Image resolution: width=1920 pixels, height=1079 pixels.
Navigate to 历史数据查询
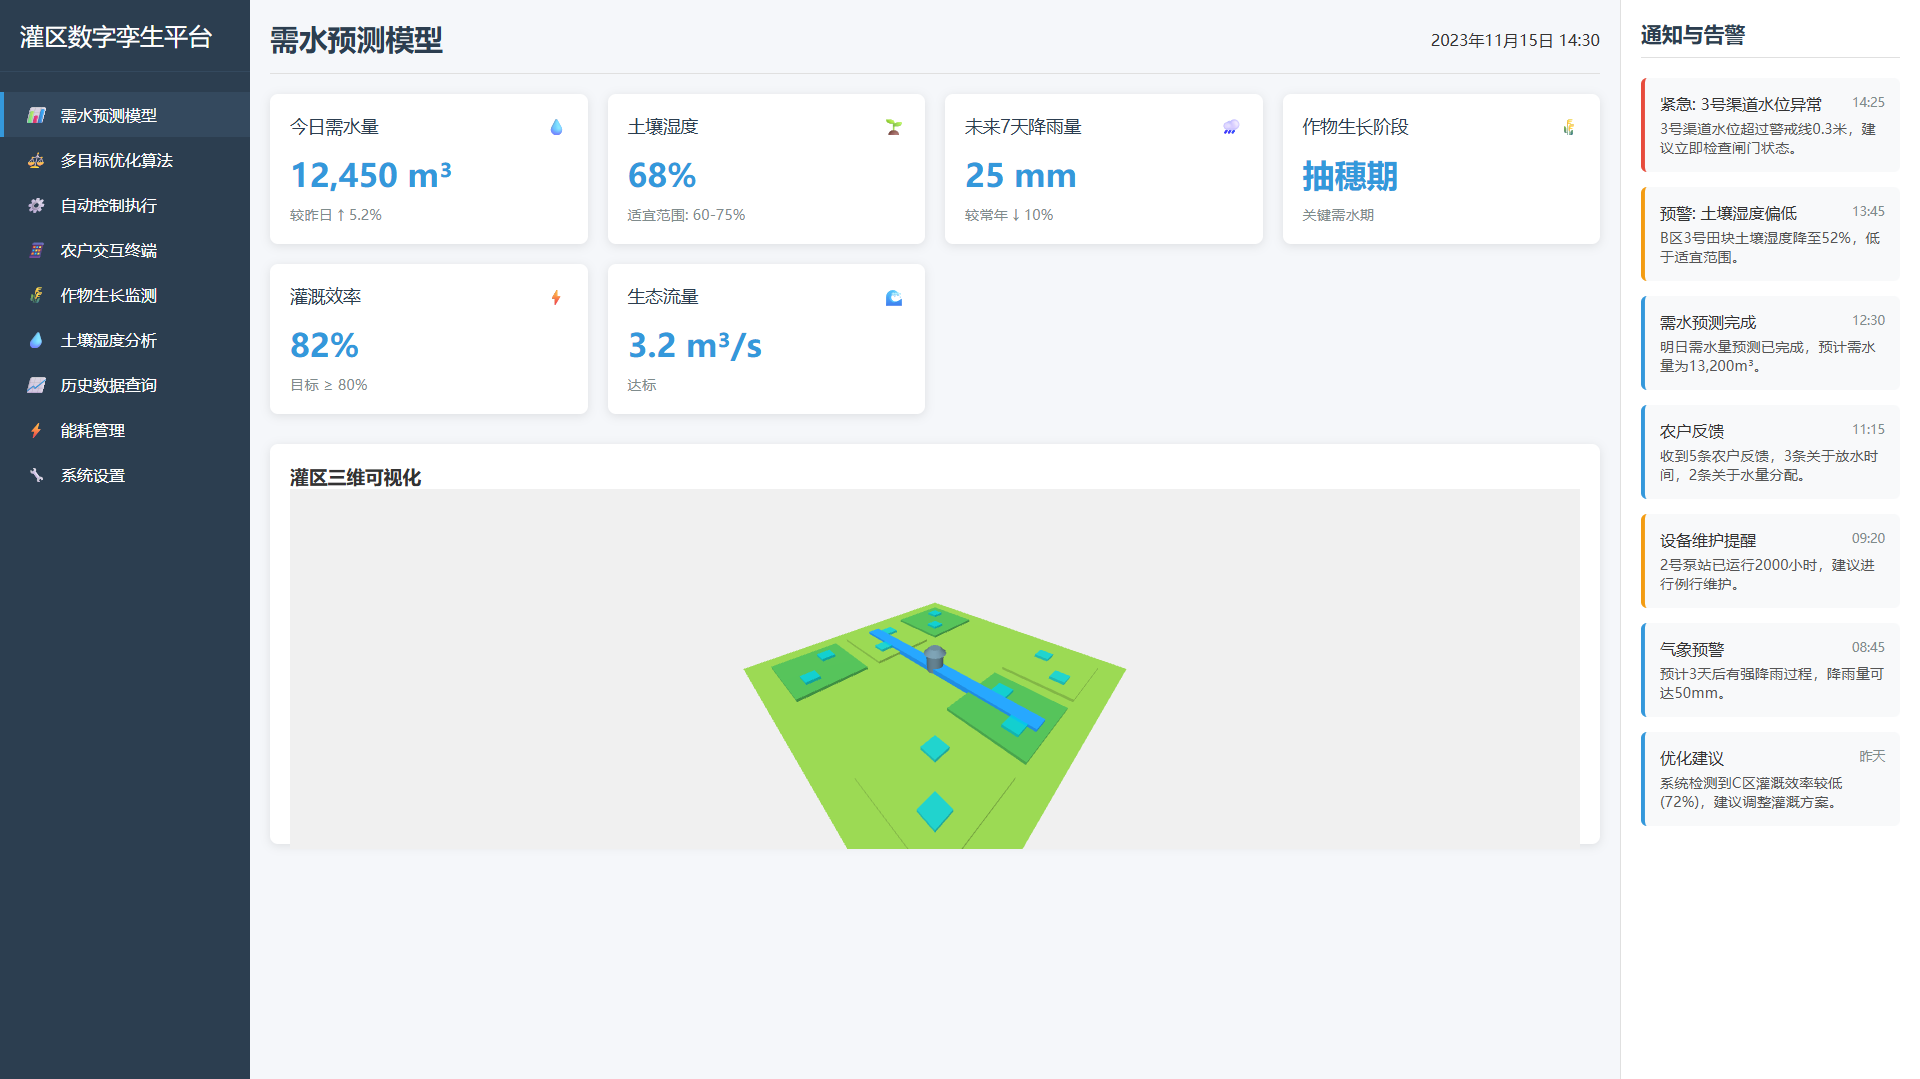(108, 385)
